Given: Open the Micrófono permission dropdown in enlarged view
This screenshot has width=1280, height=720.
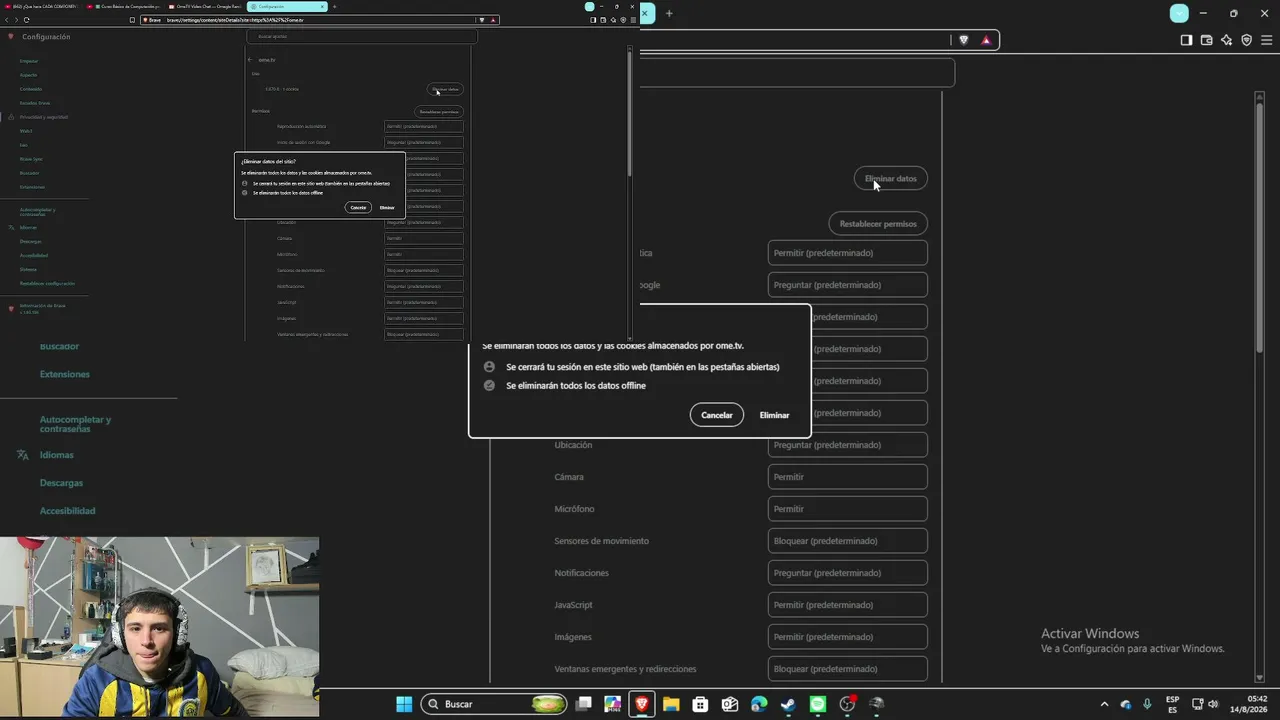Looking at the screenshot, I should click(847, 509).
